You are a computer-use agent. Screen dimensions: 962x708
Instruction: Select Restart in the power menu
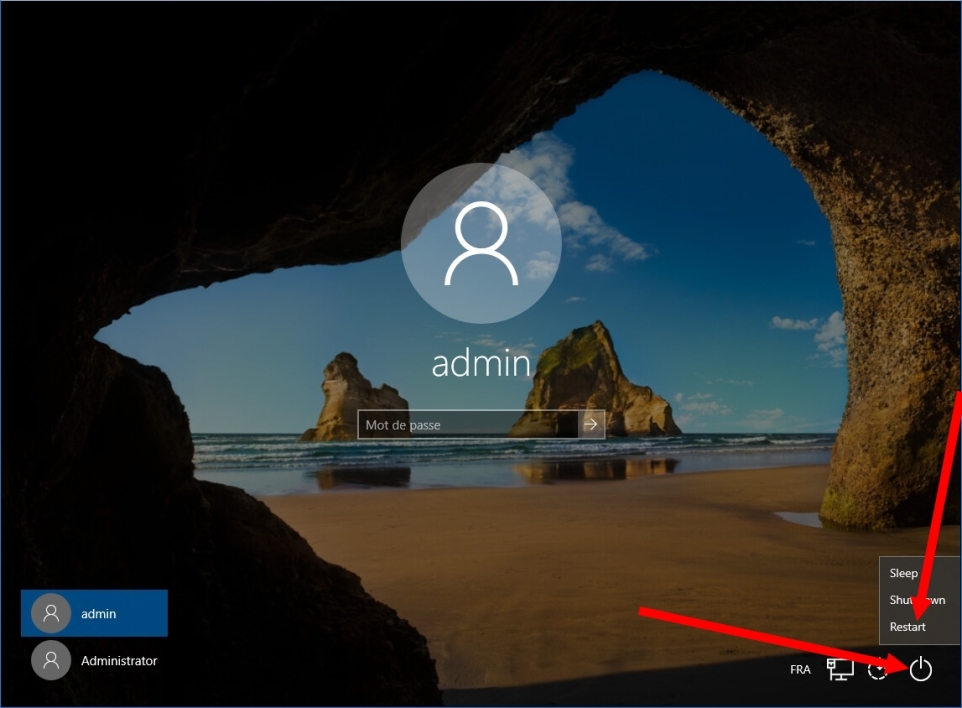tap(908, 627)
